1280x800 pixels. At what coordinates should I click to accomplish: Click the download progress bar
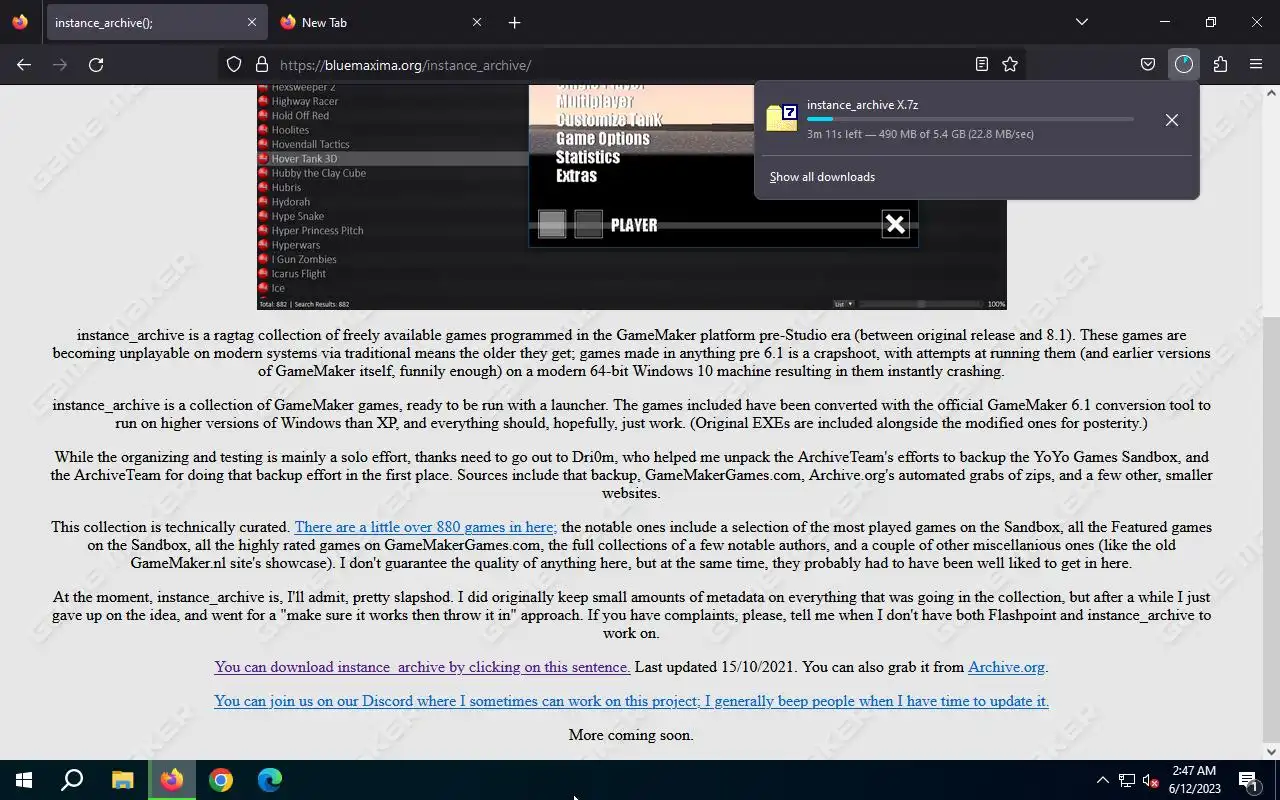(x=970, y=119)
